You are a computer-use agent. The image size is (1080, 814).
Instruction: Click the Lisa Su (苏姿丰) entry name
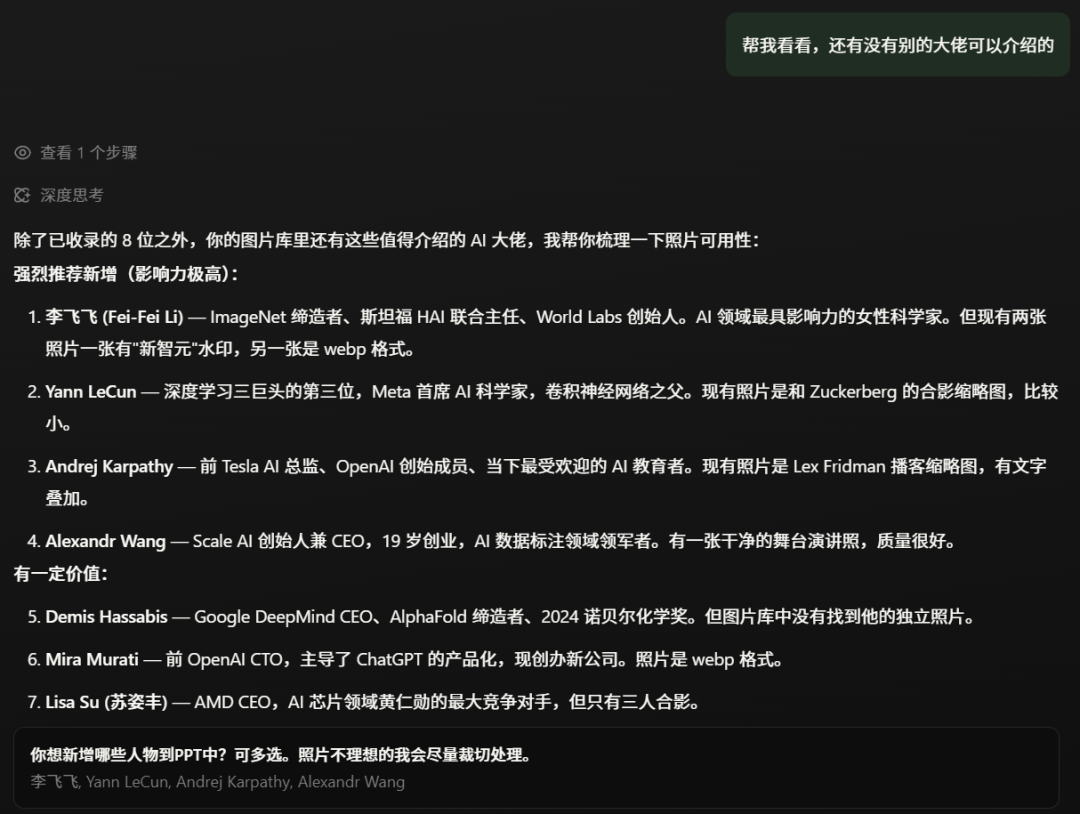[106, 703]
